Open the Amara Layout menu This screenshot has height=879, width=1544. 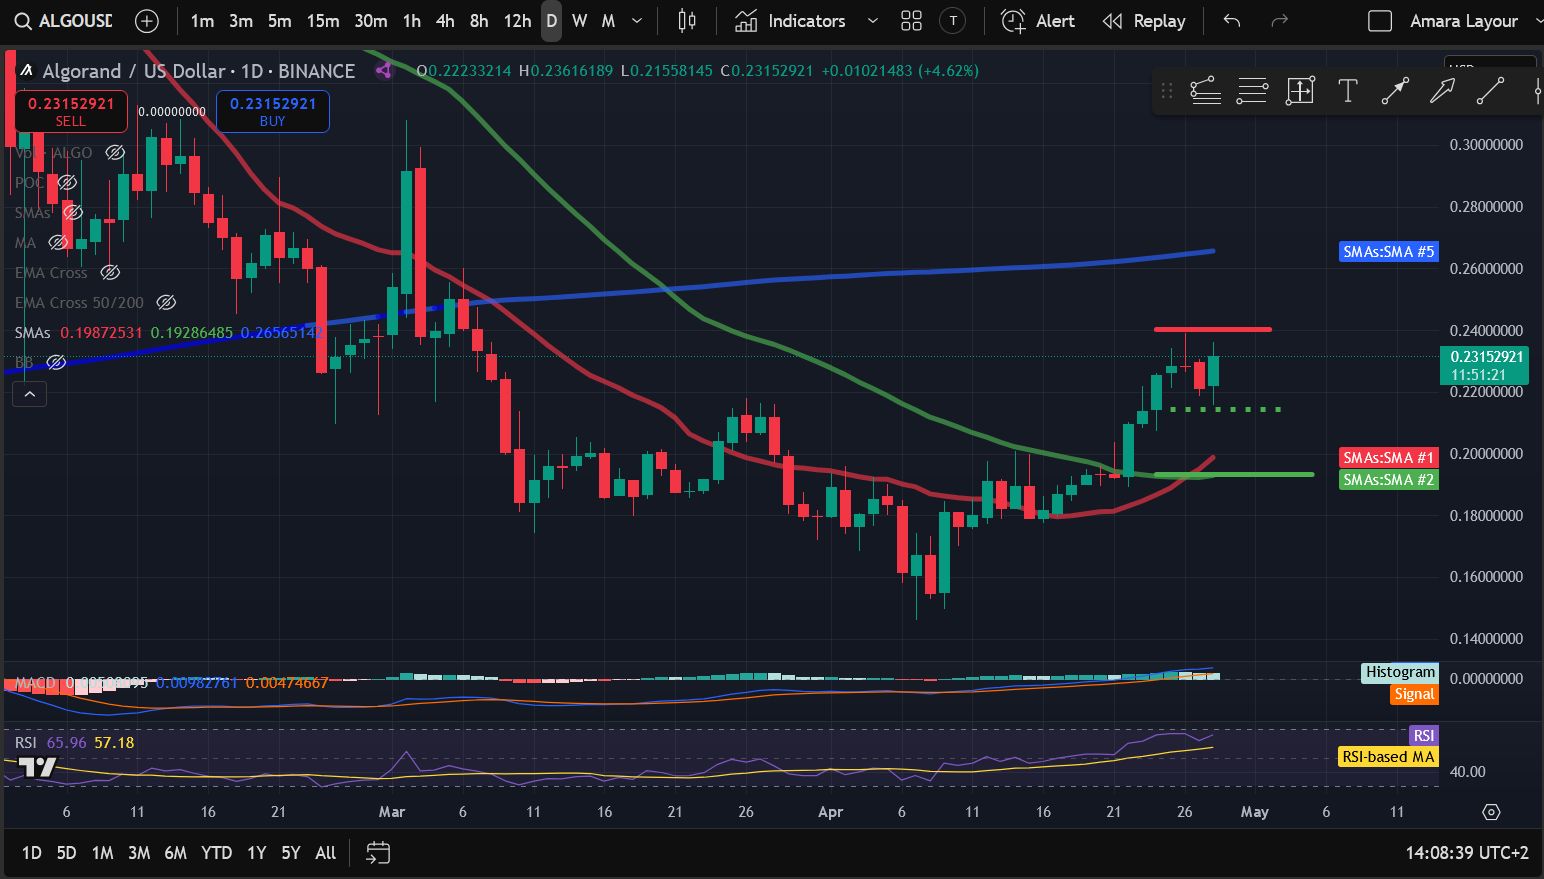[1464, 21]
